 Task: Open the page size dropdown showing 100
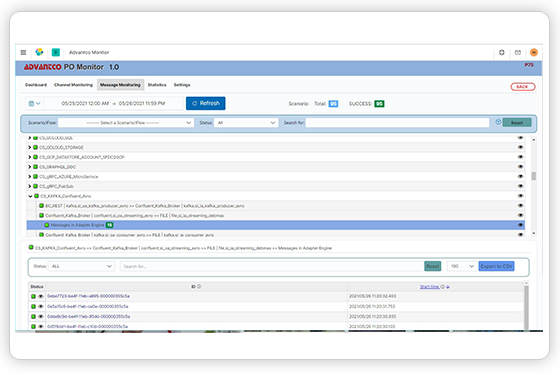point(461,266)
